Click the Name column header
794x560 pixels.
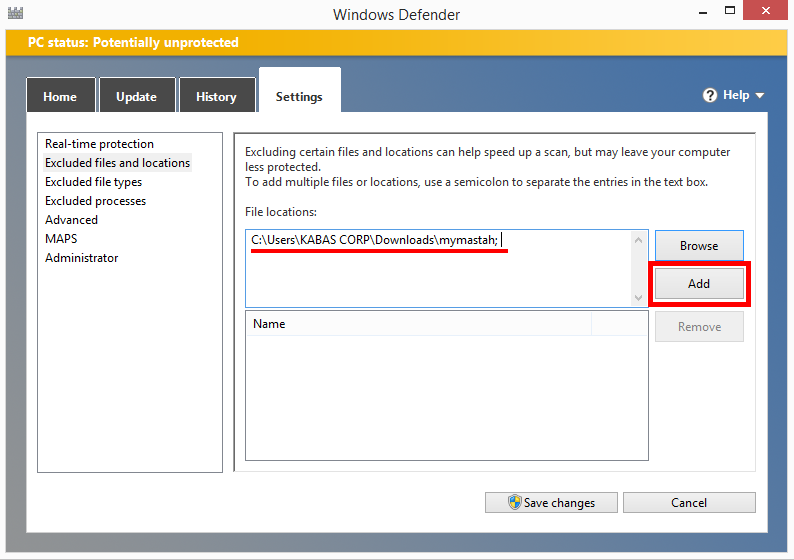coord(418,324)
